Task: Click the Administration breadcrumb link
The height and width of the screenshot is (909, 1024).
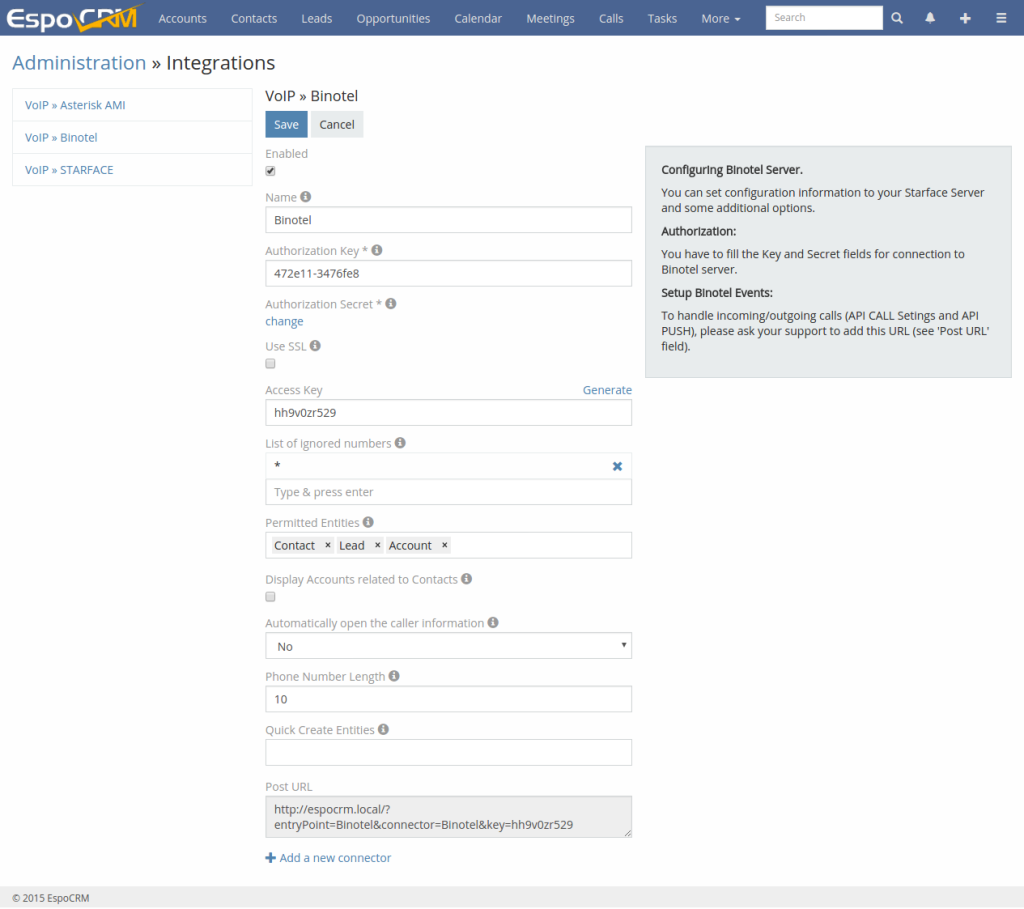Action: [x=79, y=63]
